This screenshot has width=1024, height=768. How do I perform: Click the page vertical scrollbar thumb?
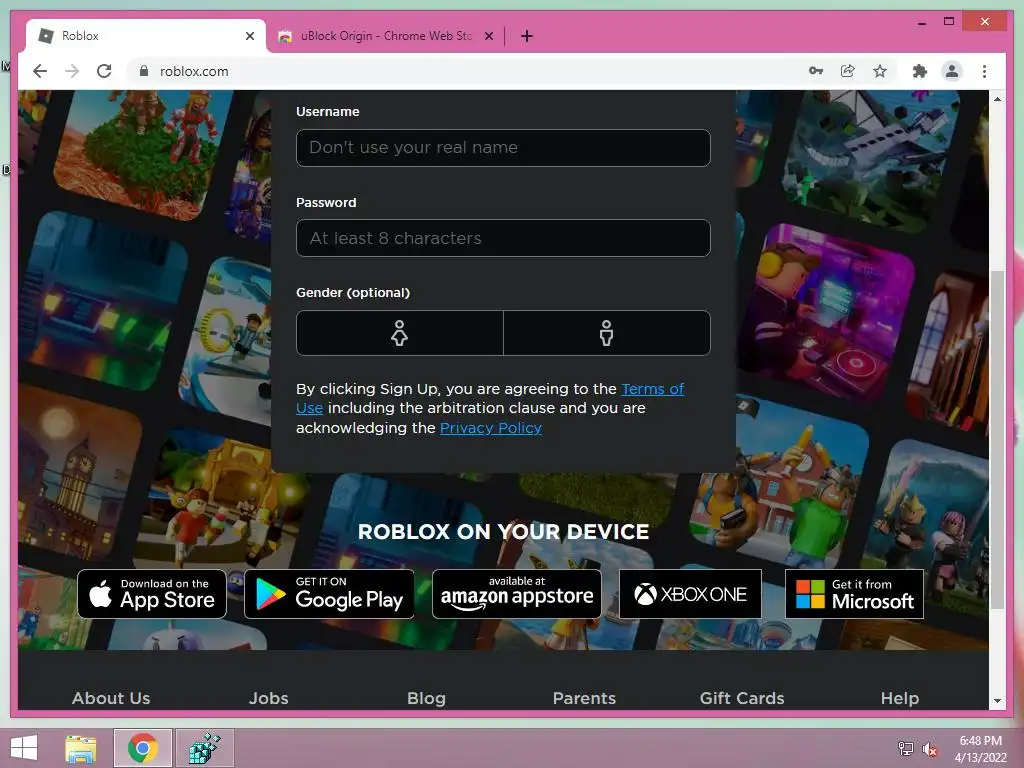[x=997, y=440]
